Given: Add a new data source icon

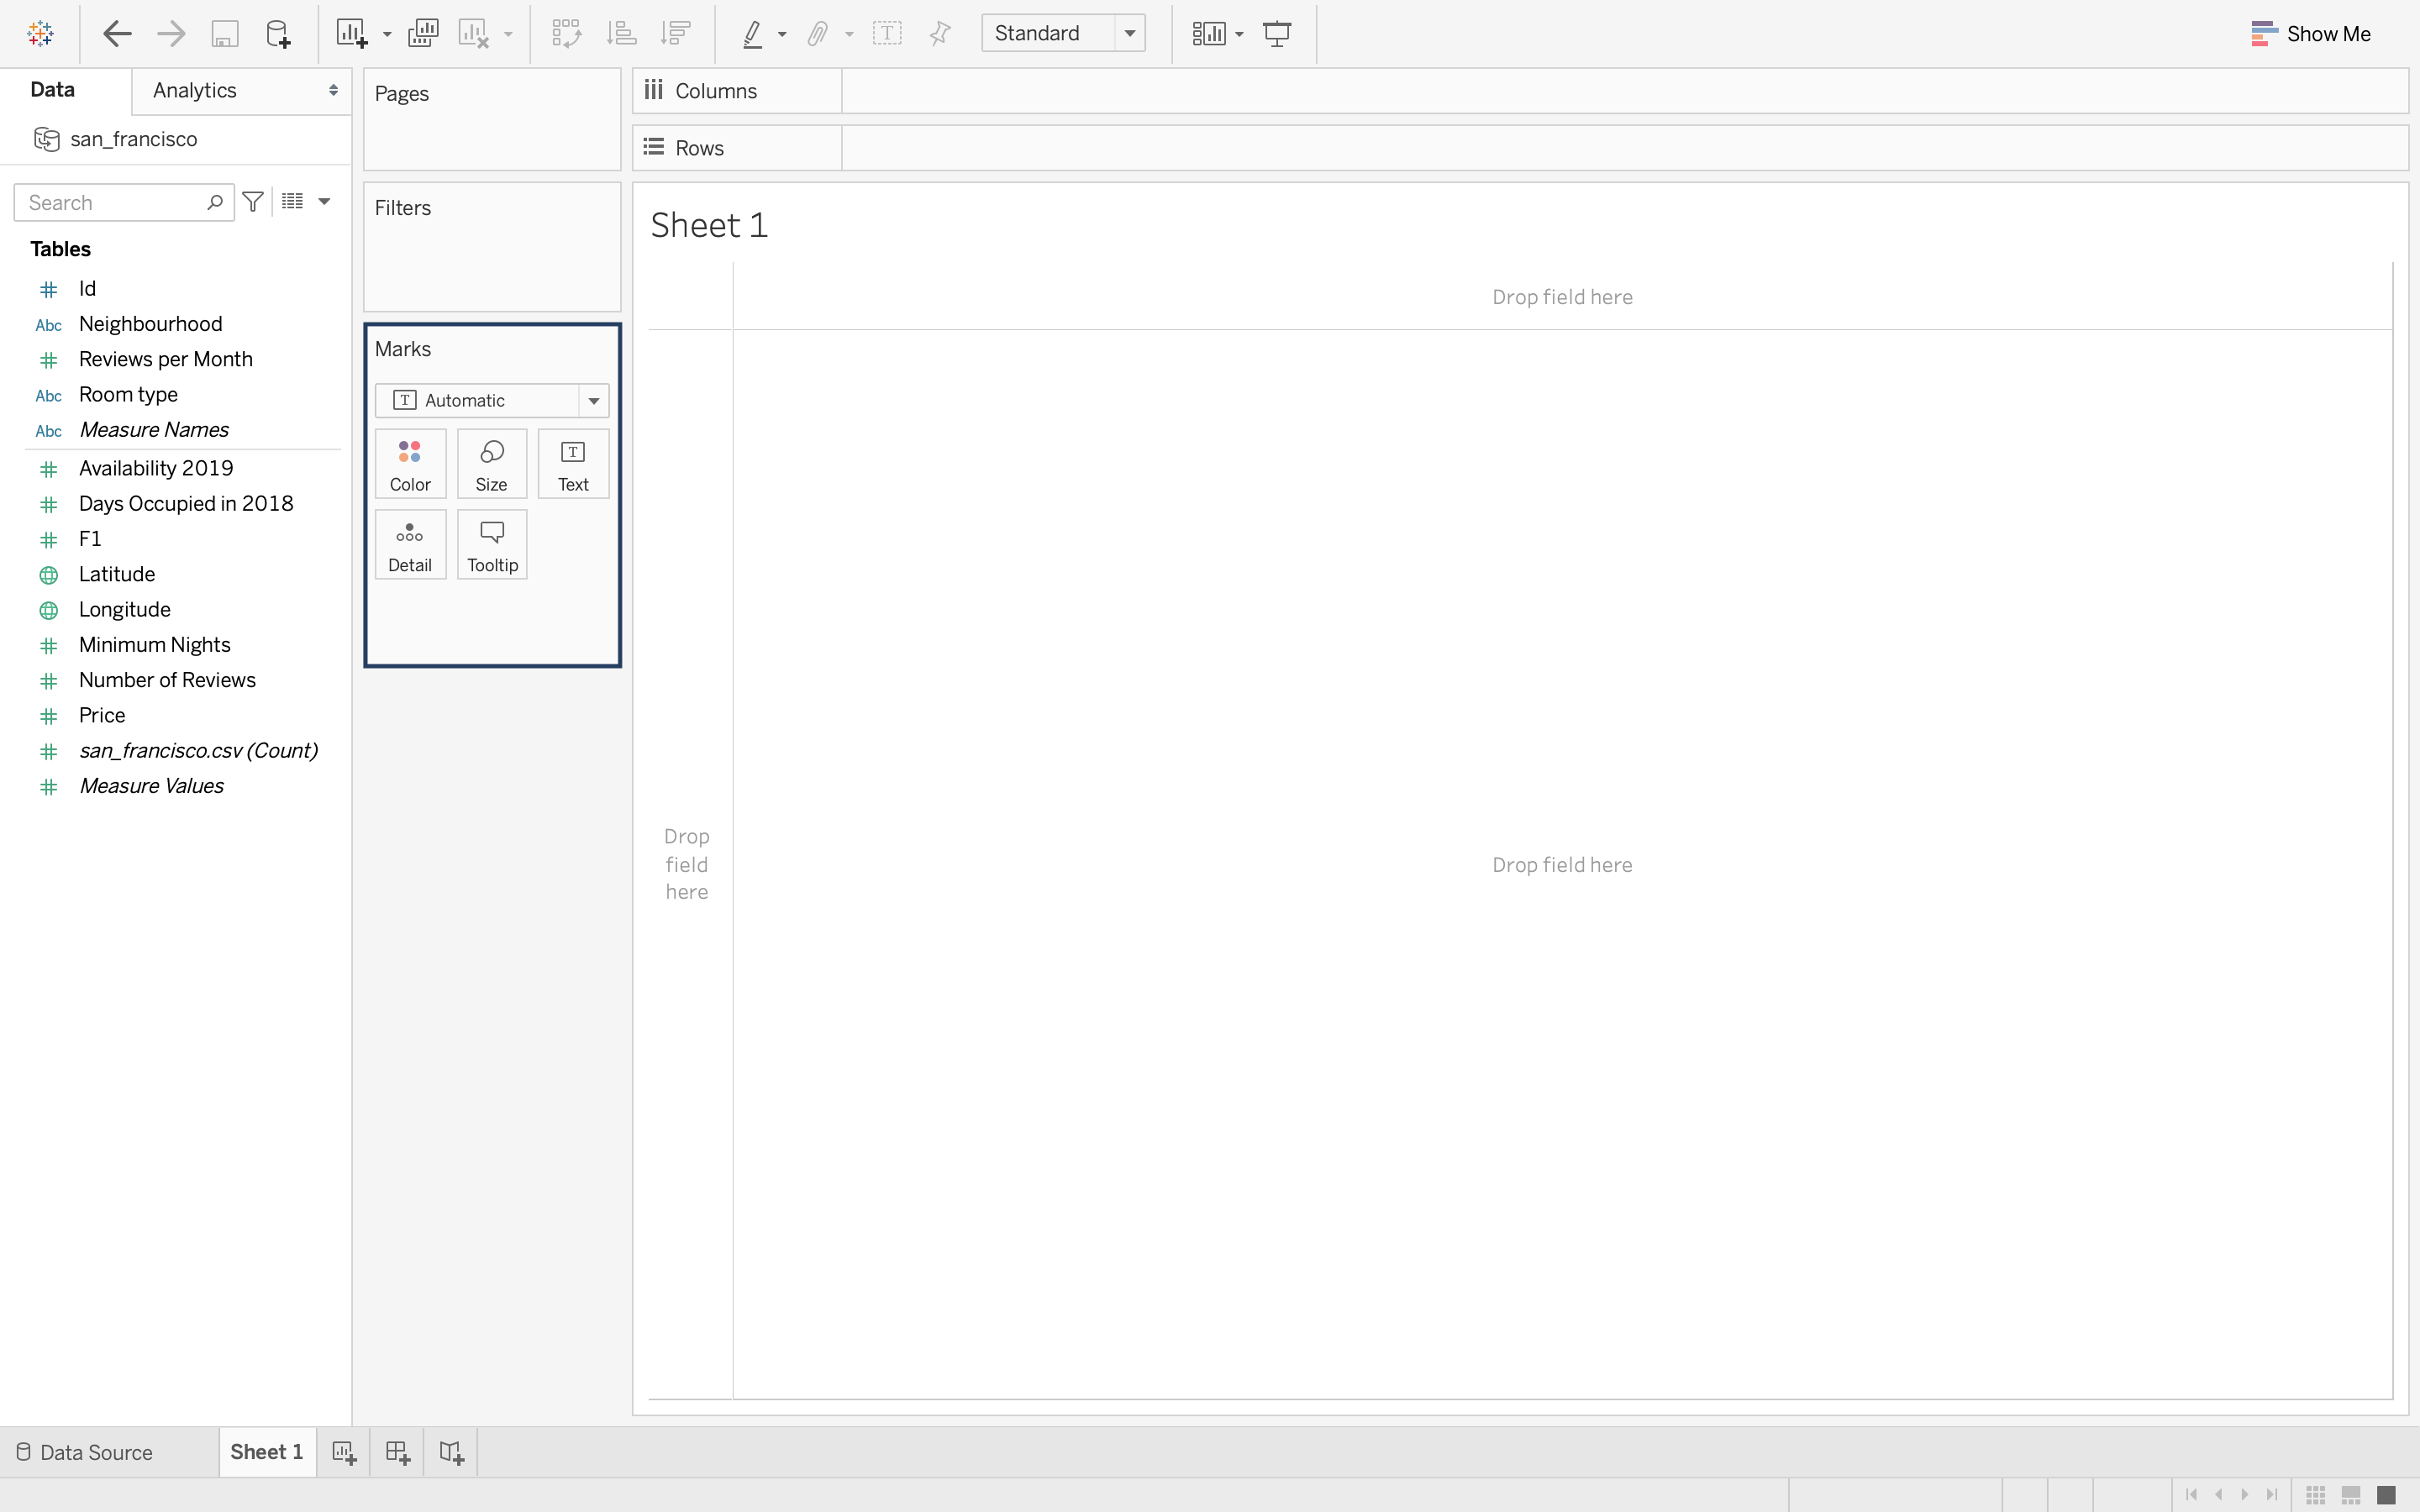Looking at the screenshot, I should tap(278, 34).
